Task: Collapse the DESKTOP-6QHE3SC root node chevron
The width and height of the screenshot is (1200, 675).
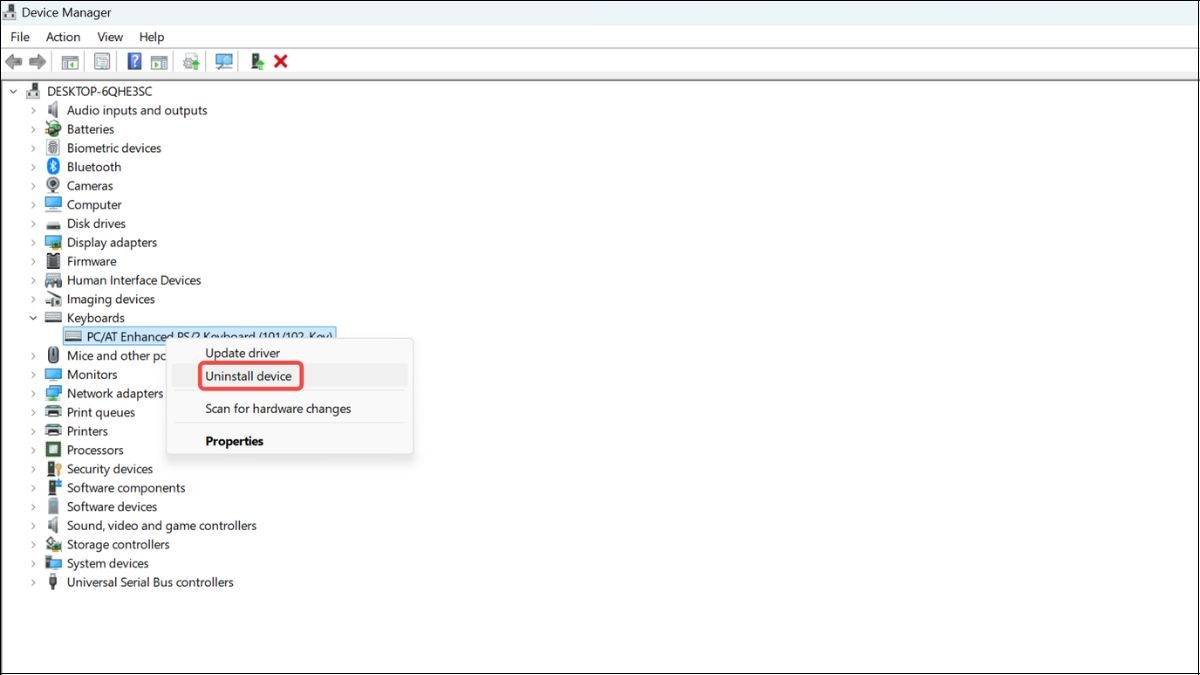Action: coord(13,91)
